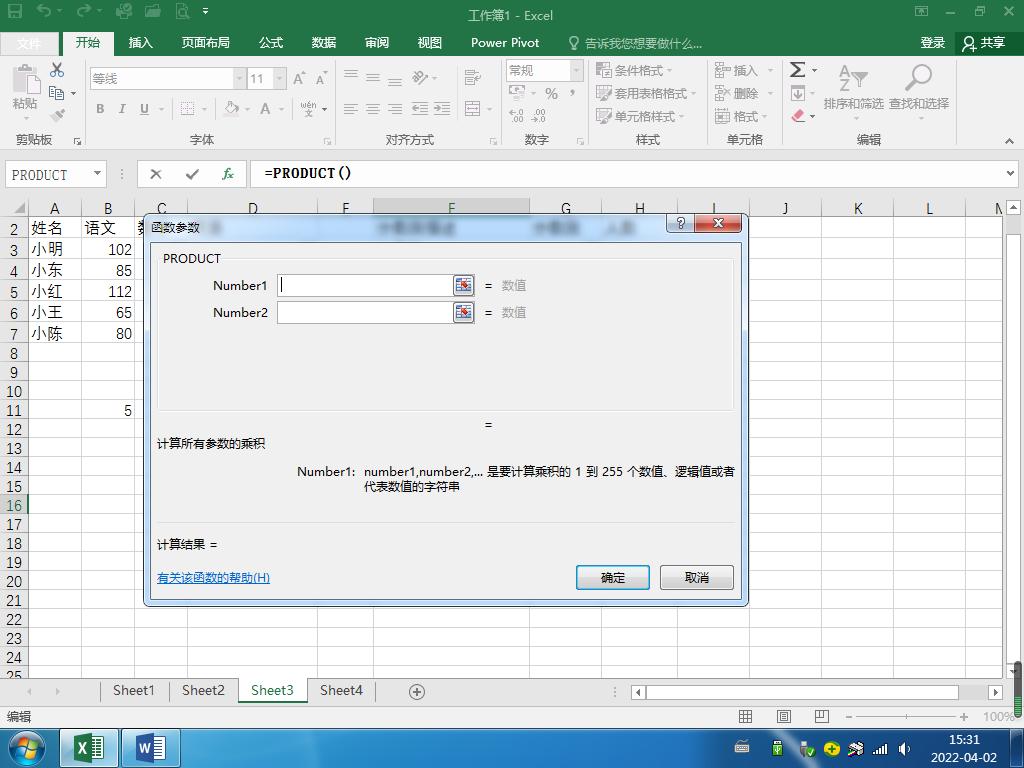Open 有关该函数的帮助 help link

(x=212, y=578)
